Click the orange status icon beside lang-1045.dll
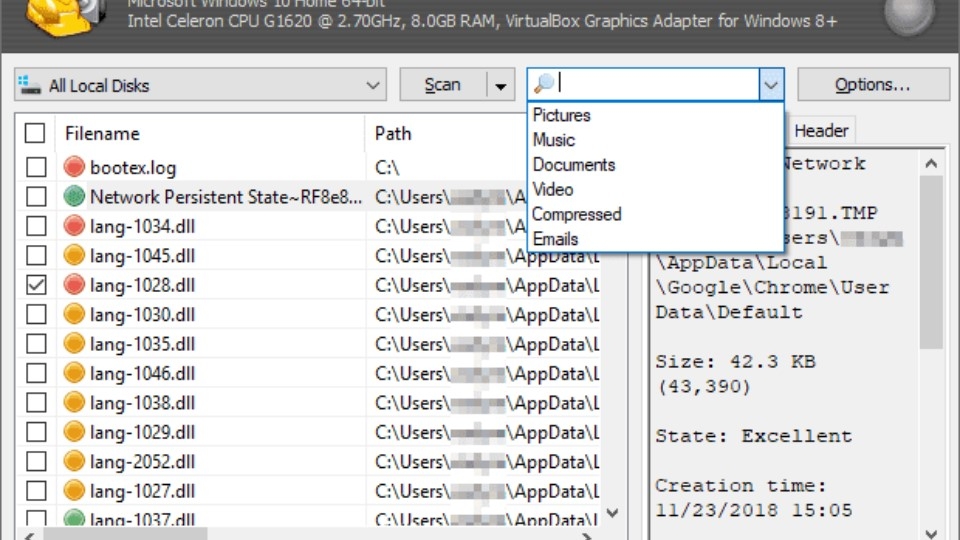 coord(74,255)
